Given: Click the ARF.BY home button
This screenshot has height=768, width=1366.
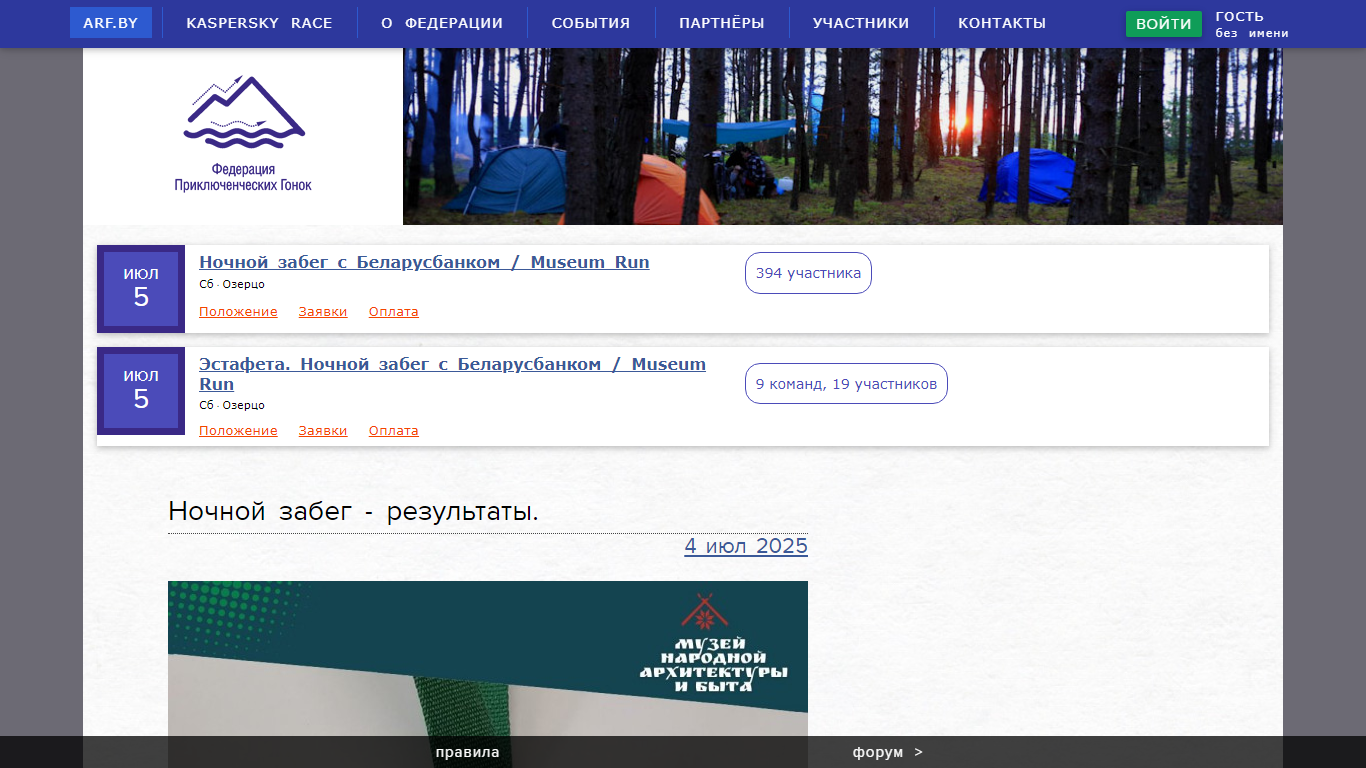Looking at the screenshot, I should pos(111,23).
